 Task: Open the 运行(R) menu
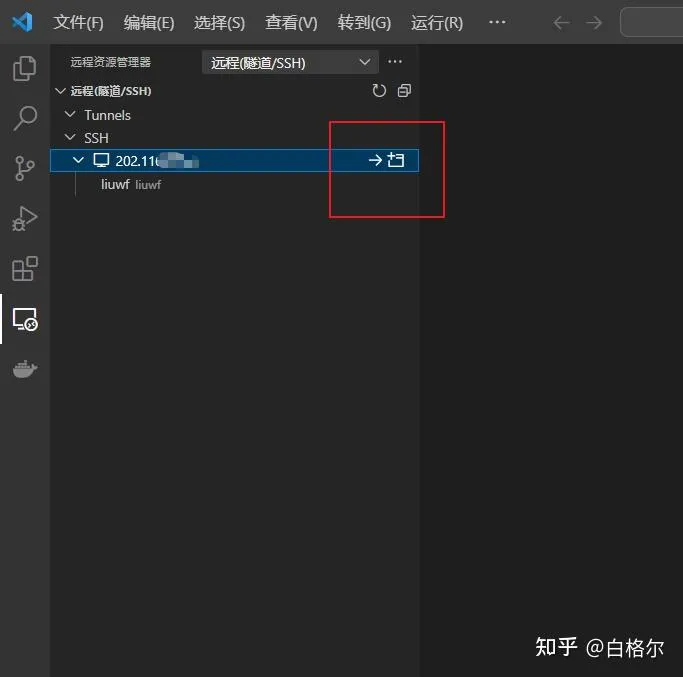(437, 22)
